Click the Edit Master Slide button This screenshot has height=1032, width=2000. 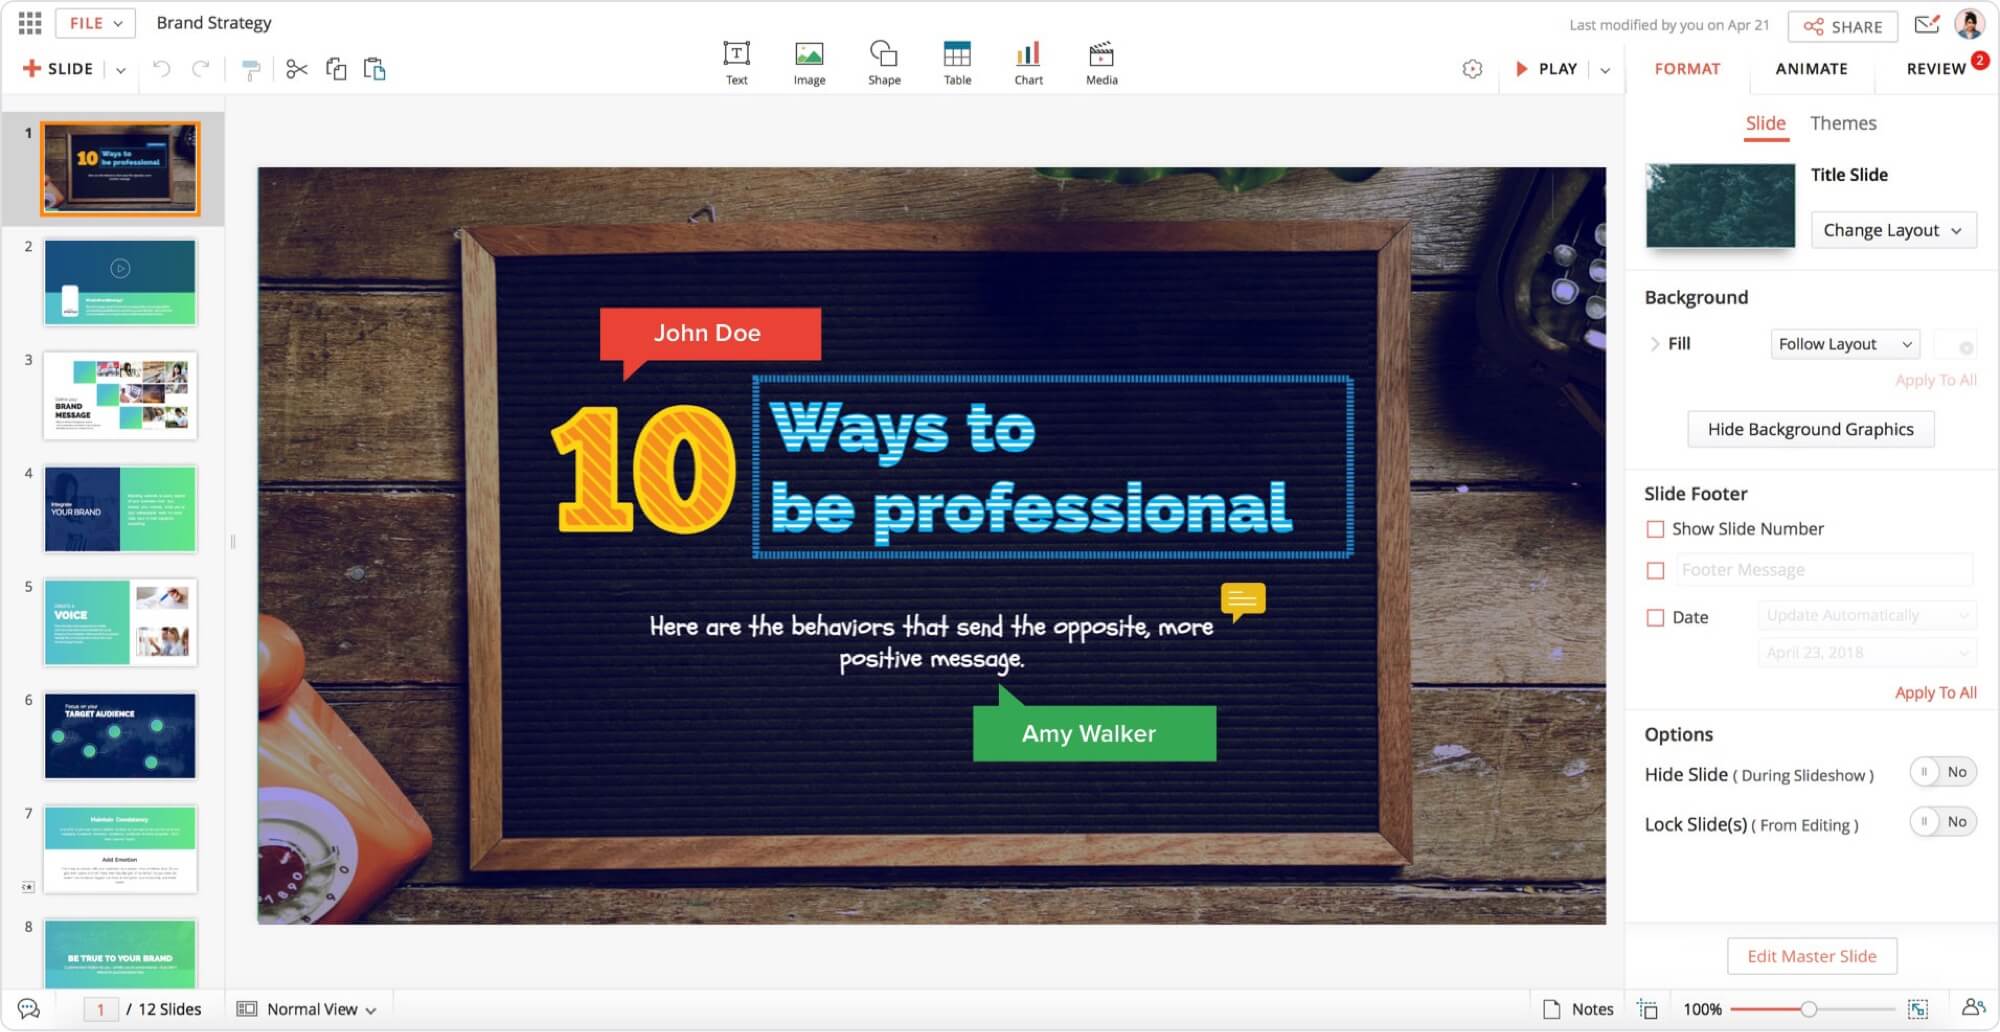[1811, 956]
